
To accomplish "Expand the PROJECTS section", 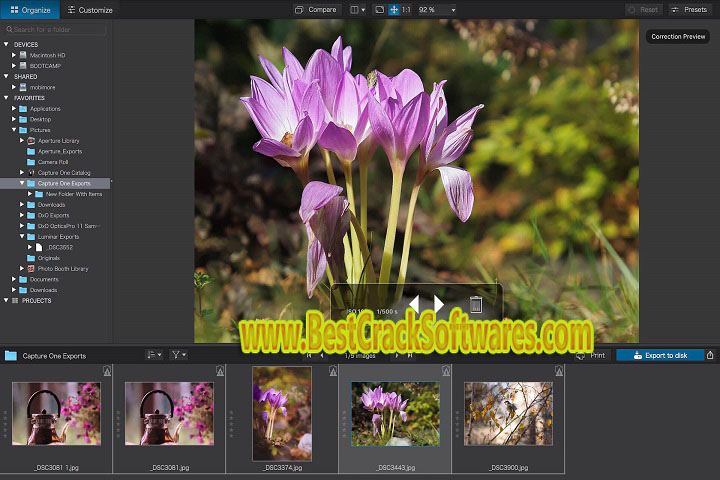I will (6, 300).
